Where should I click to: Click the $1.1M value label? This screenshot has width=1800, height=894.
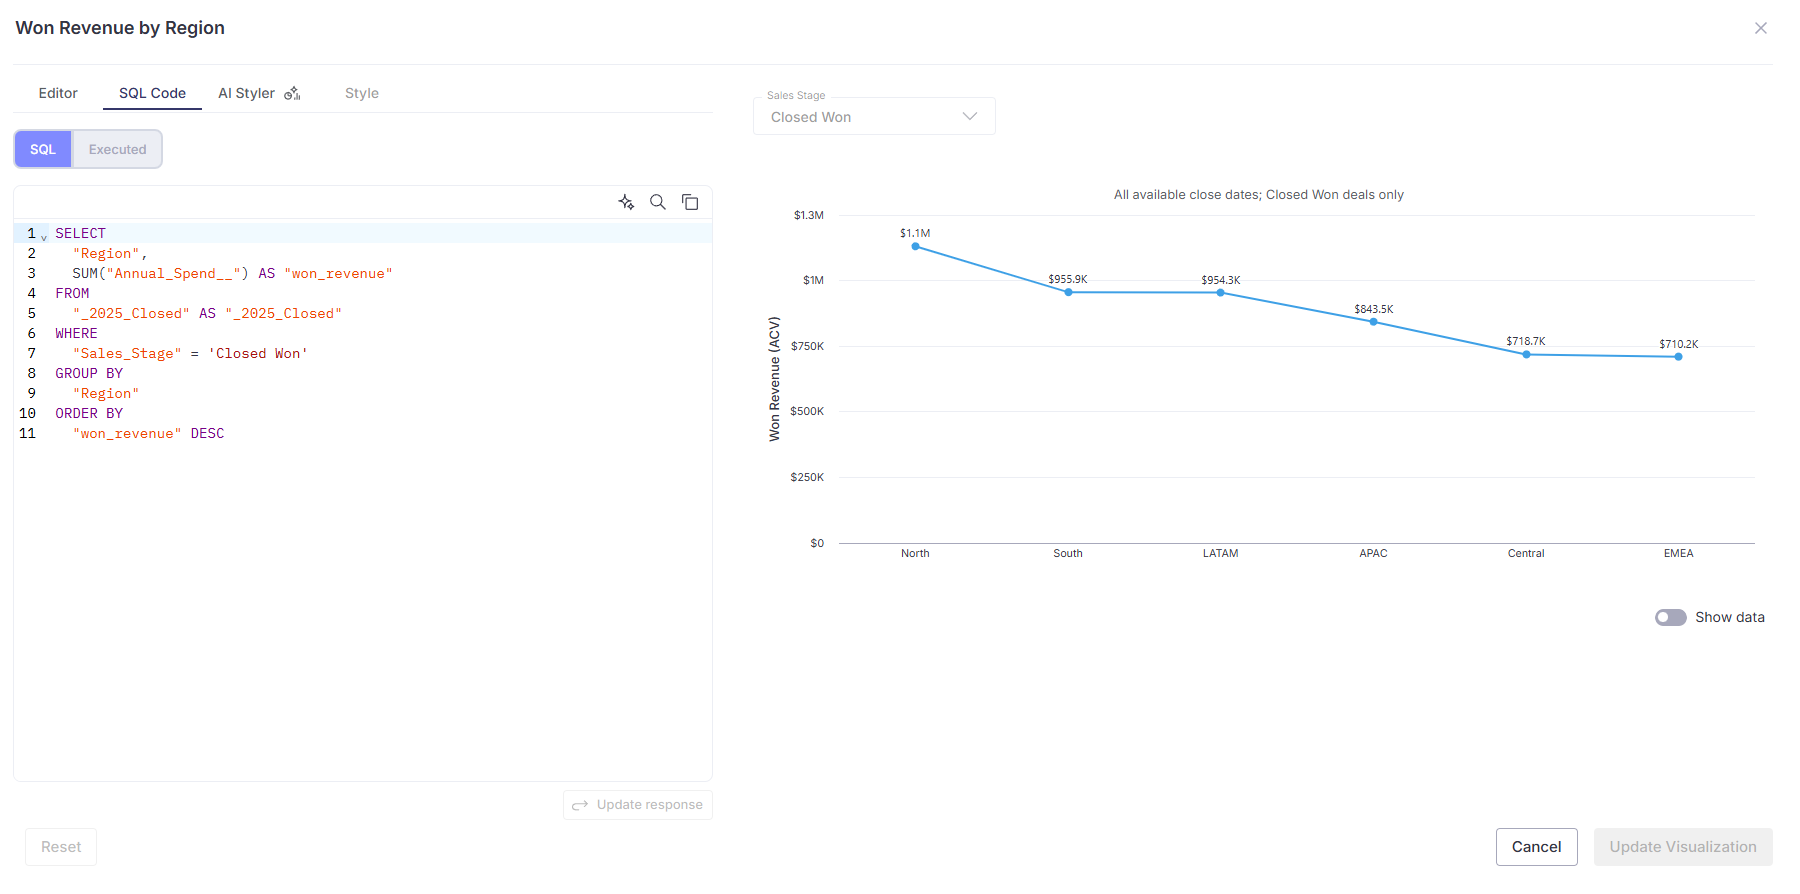pyautogui.click(x=915, y=233)
